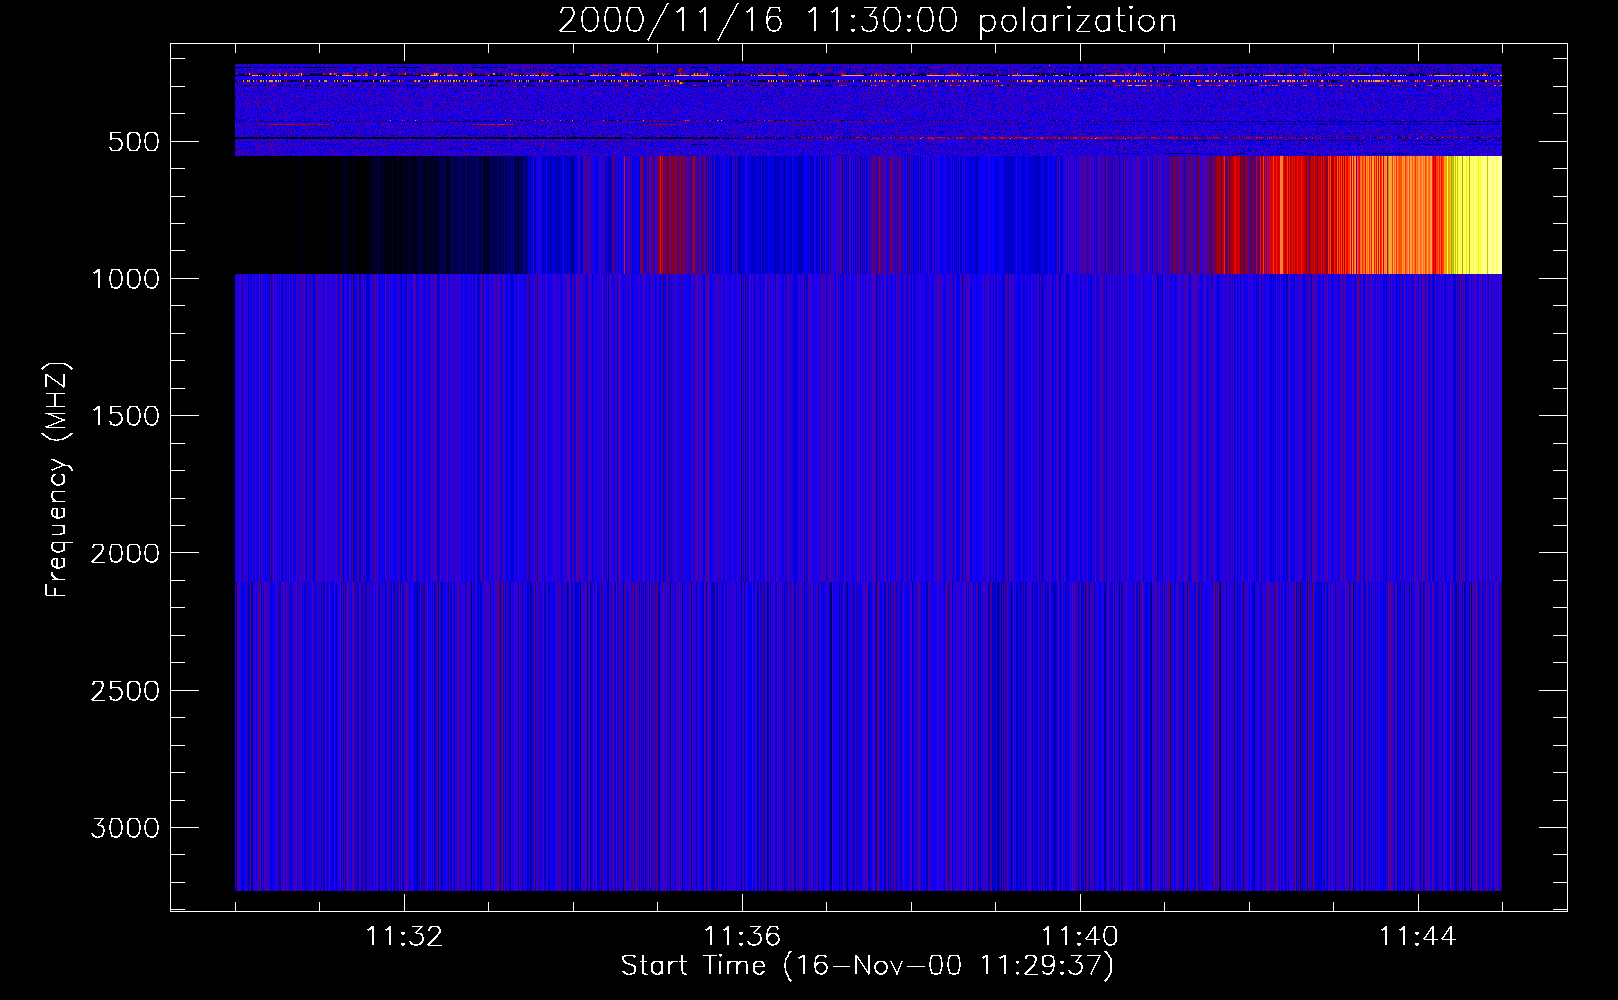Click the 11:36 time tick label

click(742, 937)
